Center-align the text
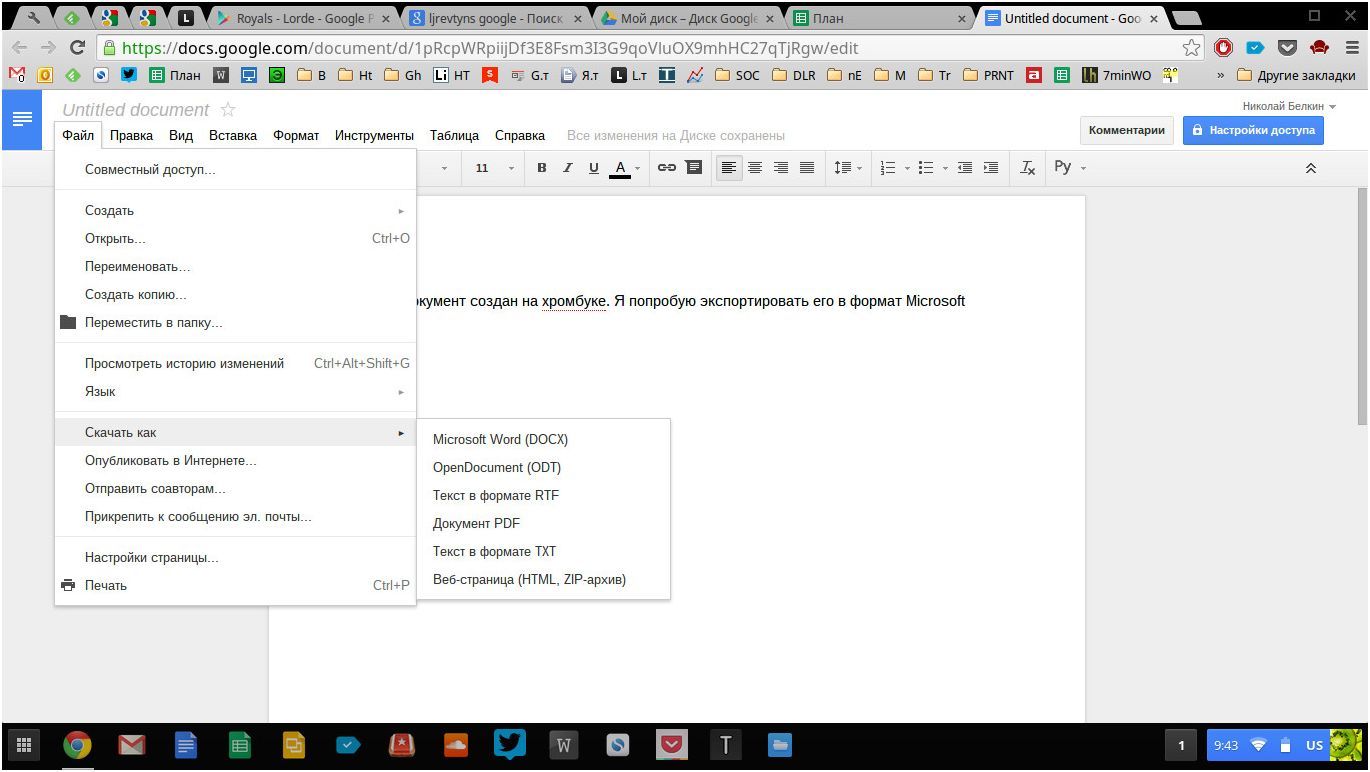 click(x=755, y=168)
